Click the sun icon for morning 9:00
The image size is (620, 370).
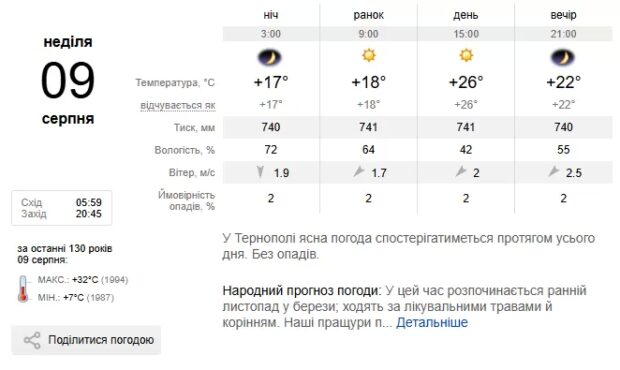pyautogui.click(x=369, y=55)
